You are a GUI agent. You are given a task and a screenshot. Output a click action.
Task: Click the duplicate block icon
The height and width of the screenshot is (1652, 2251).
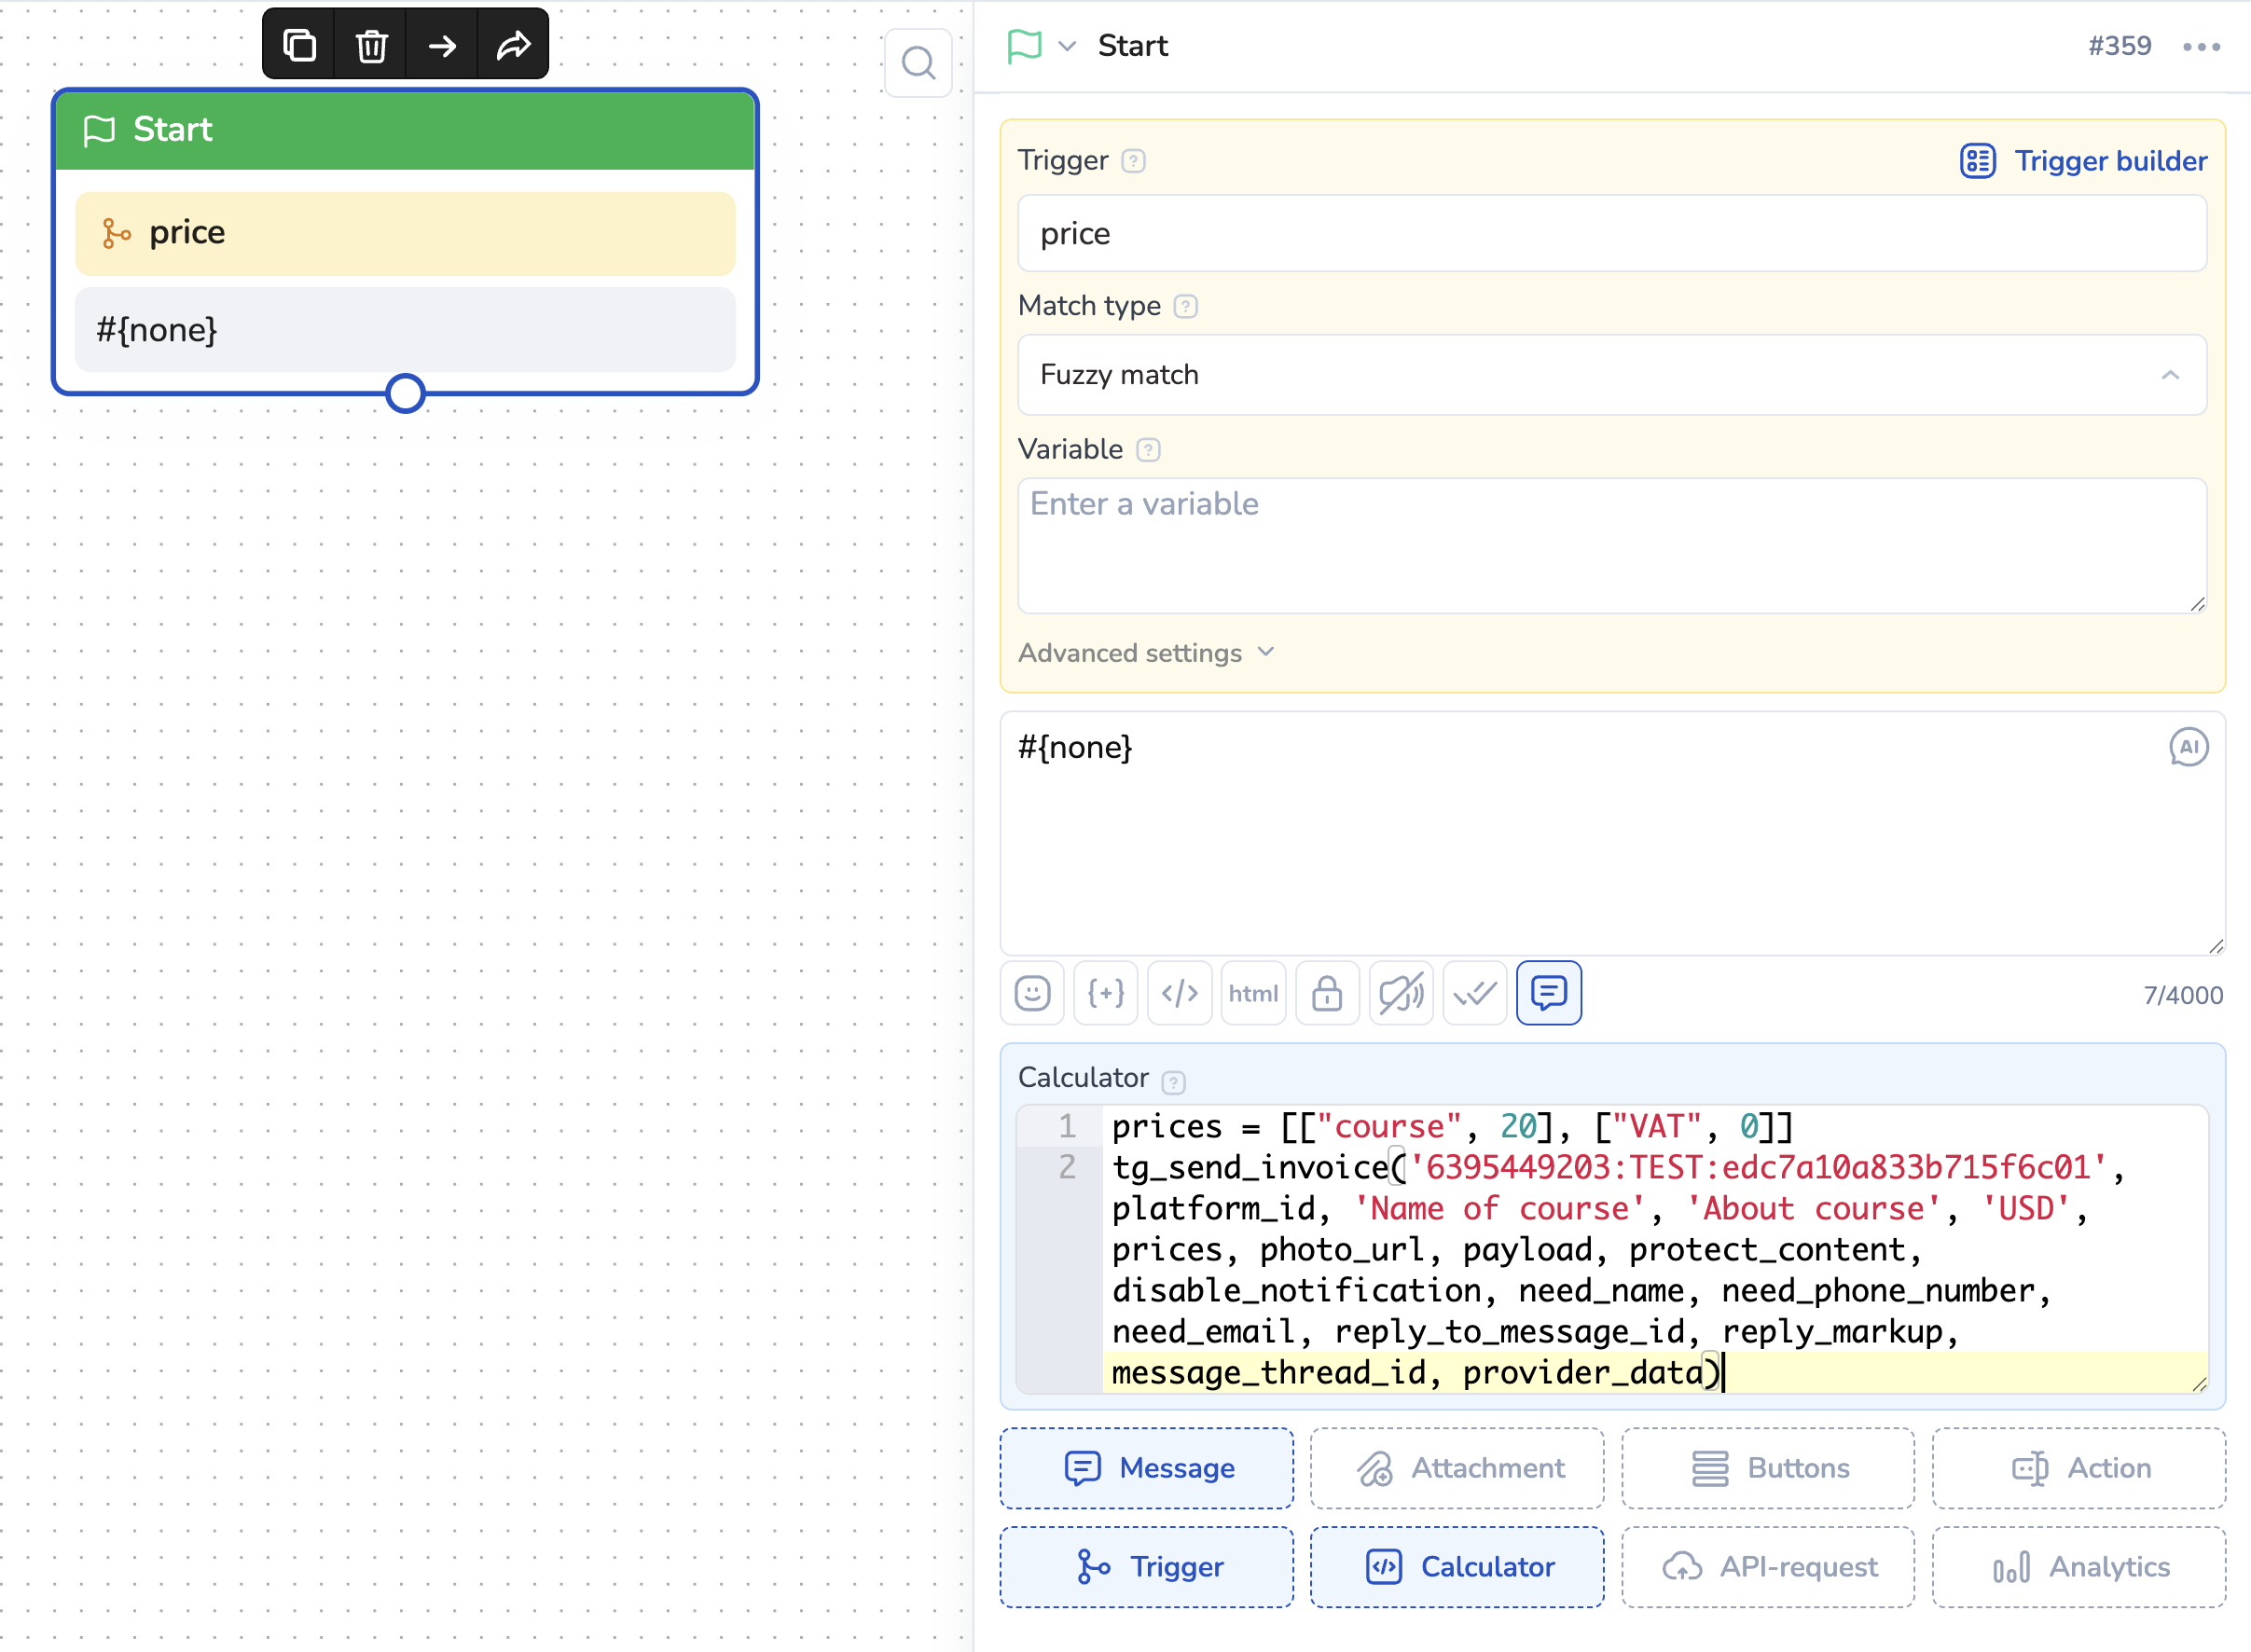(x=299, y=45)
